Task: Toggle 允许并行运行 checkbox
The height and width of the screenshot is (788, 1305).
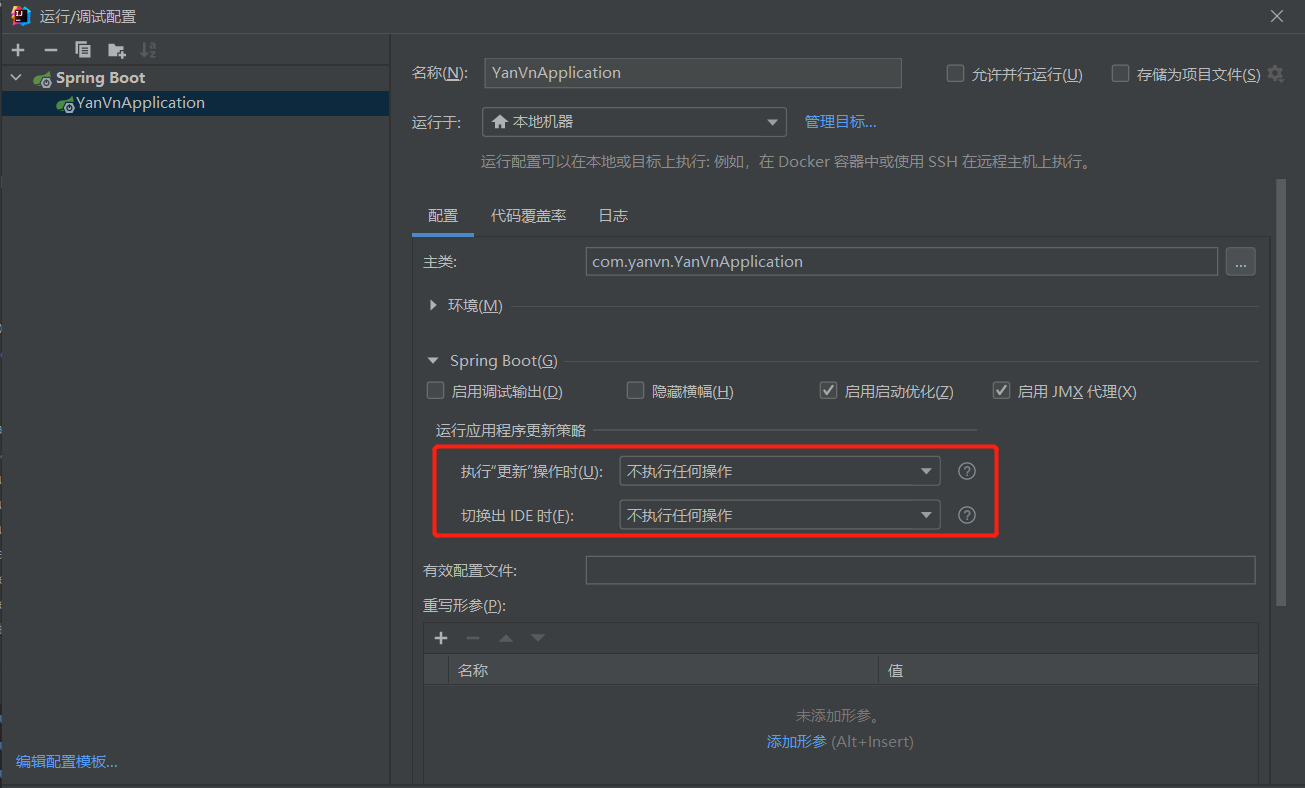Action: (x=955, y=73)
